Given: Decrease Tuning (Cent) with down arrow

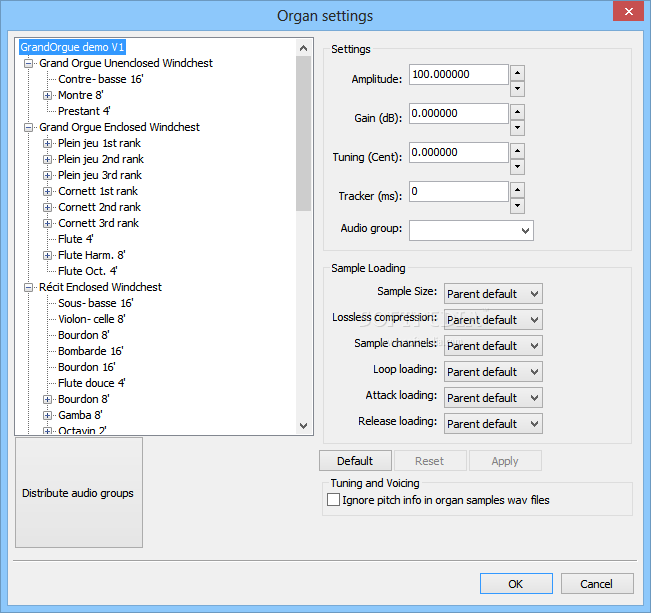Looking at the screenshot, I should coord(517,167).
